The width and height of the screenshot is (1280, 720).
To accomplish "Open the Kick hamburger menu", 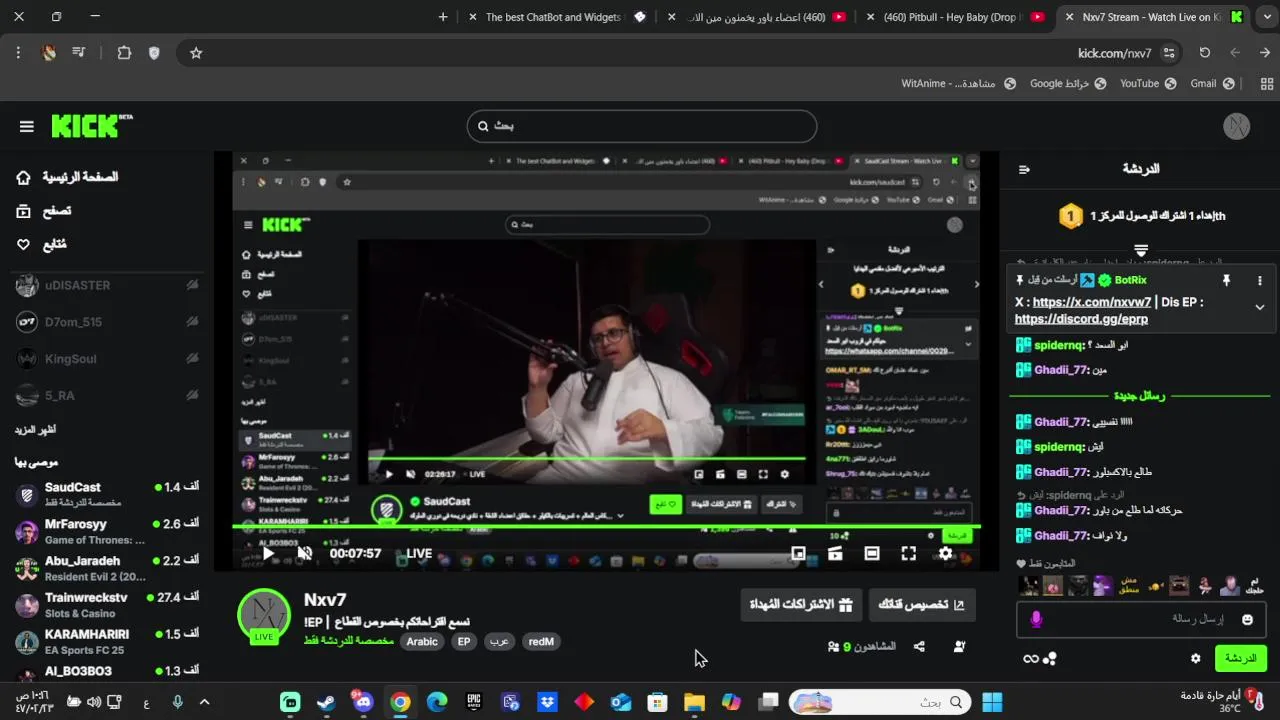I will pos(27,126).
